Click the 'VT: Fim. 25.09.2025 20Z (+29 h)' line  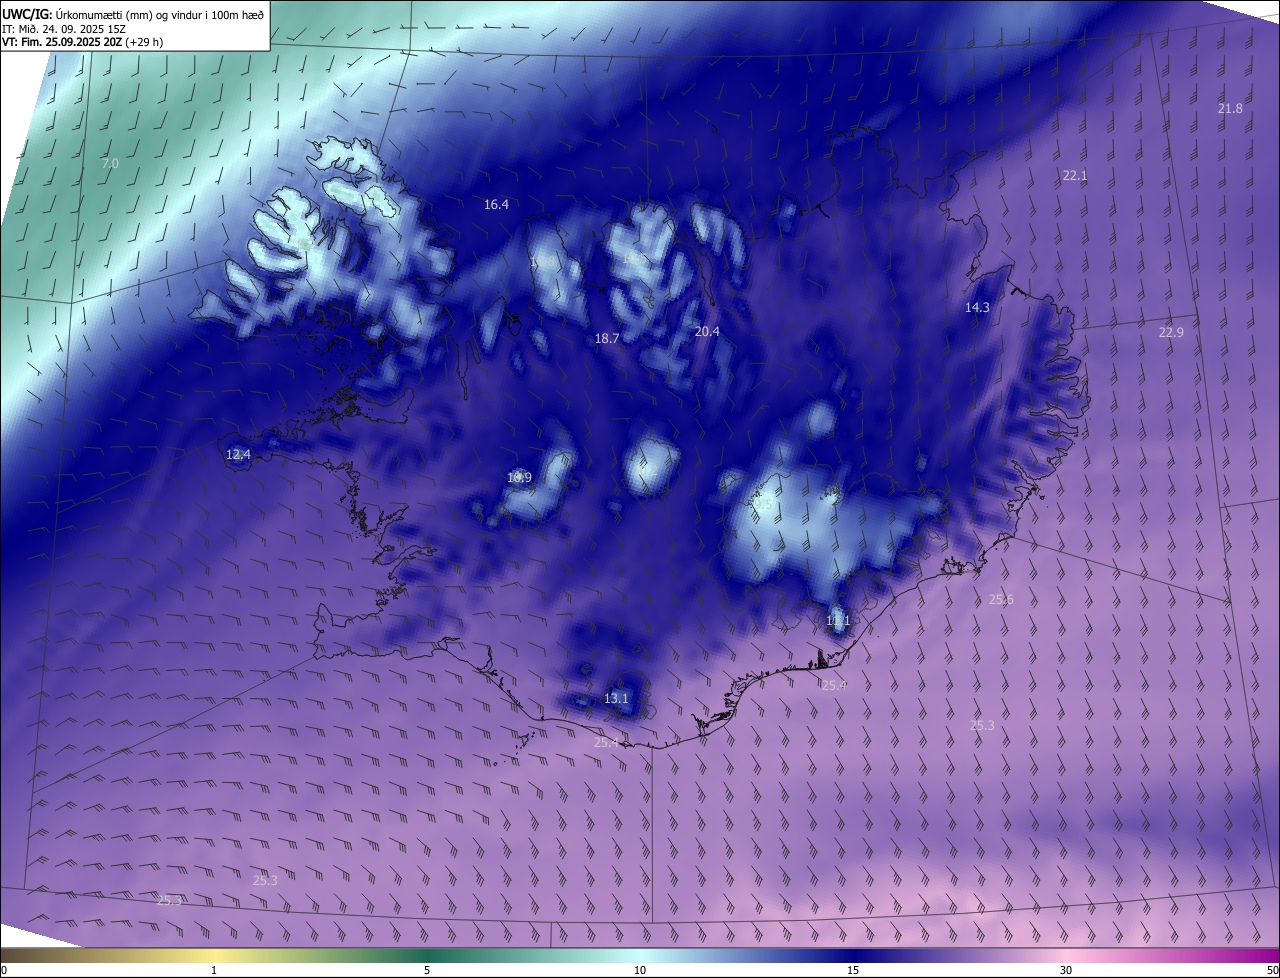pyautogui.click(x=82, y=42)
